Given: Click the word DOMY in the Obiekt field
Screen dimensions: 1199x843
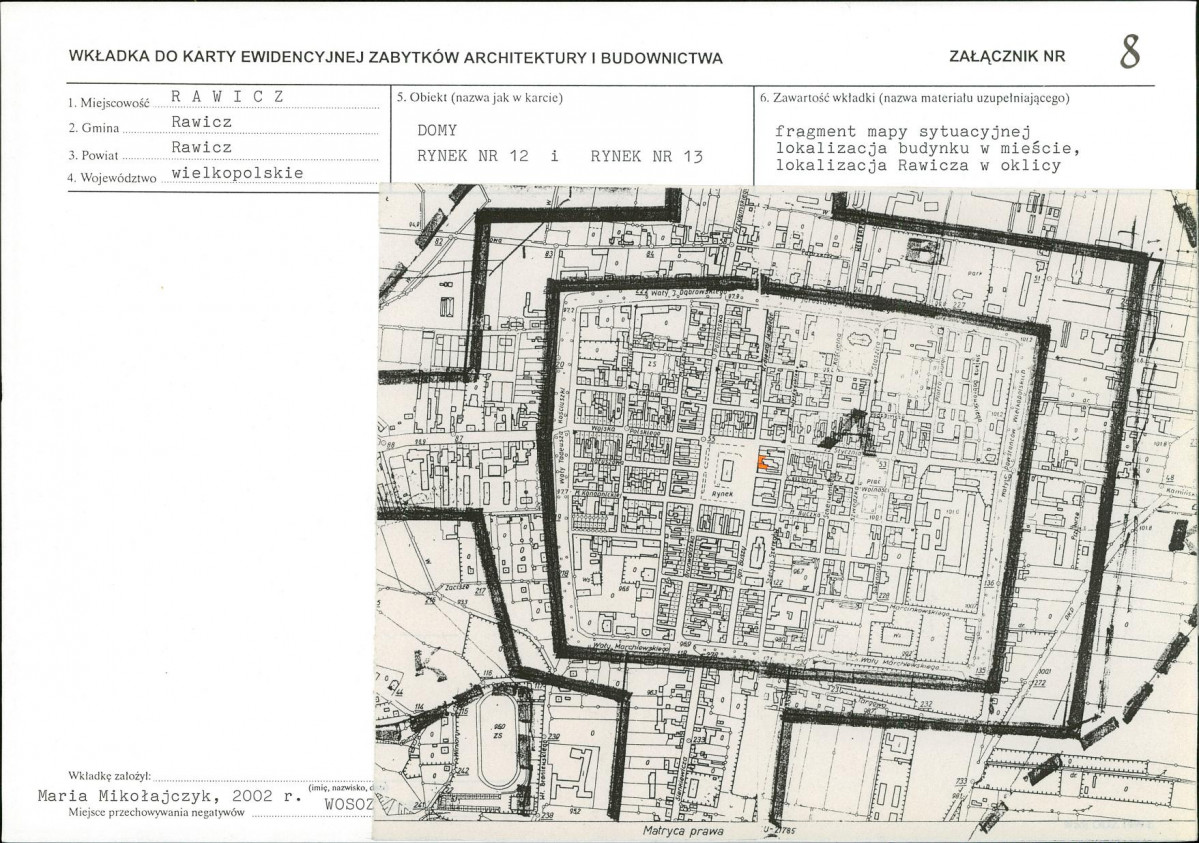Looking at the screenshot, I should (437, 130).
